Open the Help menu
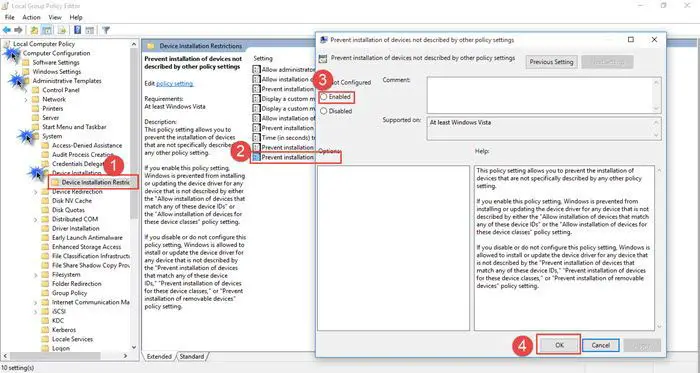 [x=76, y=17]
